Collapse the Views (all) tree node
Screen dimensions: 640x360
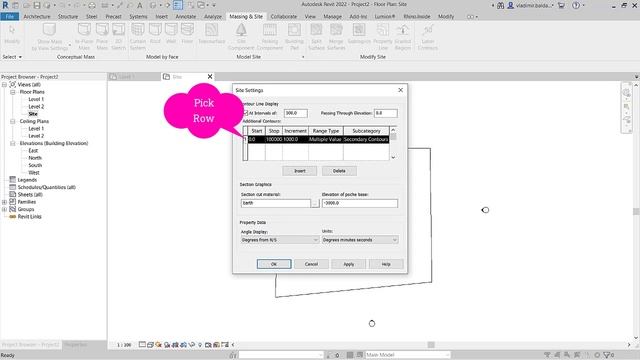[4, 84]
